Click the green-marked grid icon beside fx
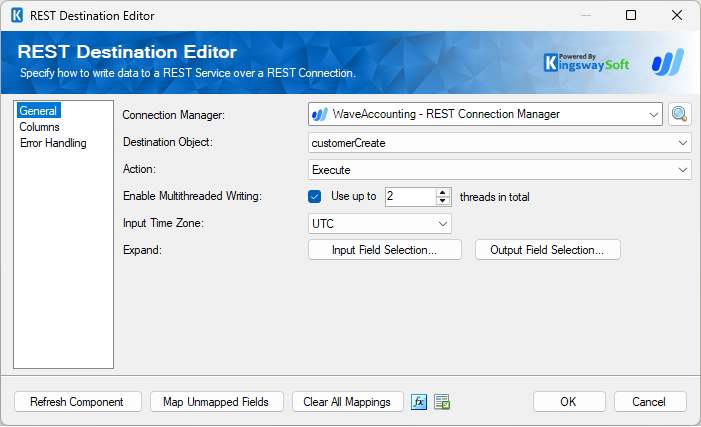This screenshot has width=701, height=427. [442, 402]
